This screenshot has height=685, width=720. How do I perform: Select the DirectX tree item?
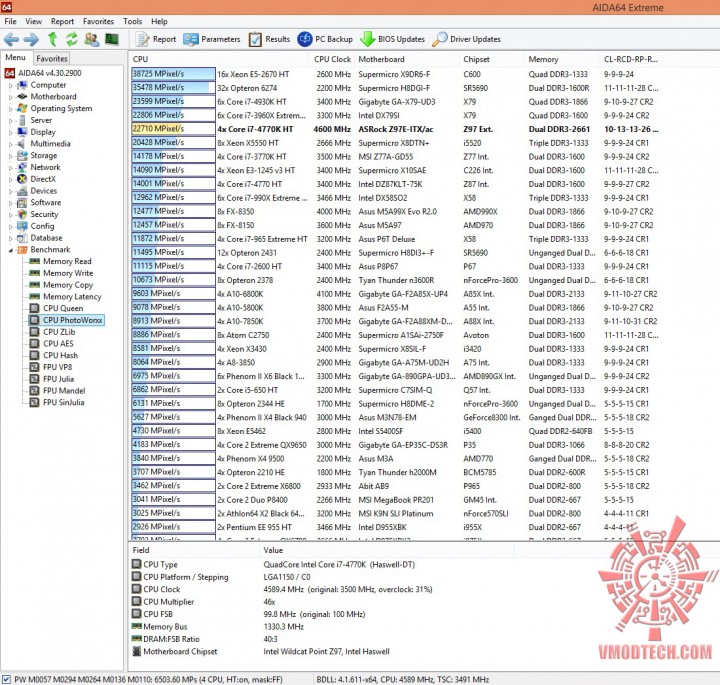36,179
